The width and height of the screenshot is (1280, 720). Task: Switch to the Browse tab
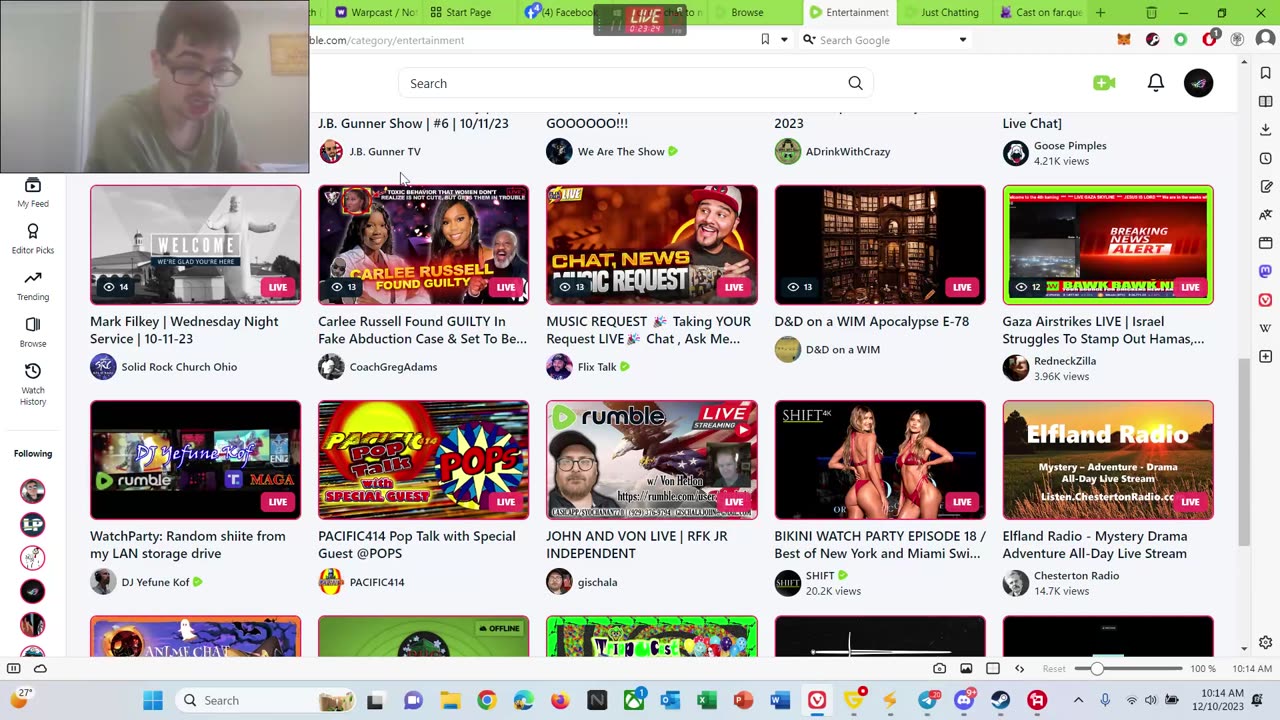[x=747, y=13]
